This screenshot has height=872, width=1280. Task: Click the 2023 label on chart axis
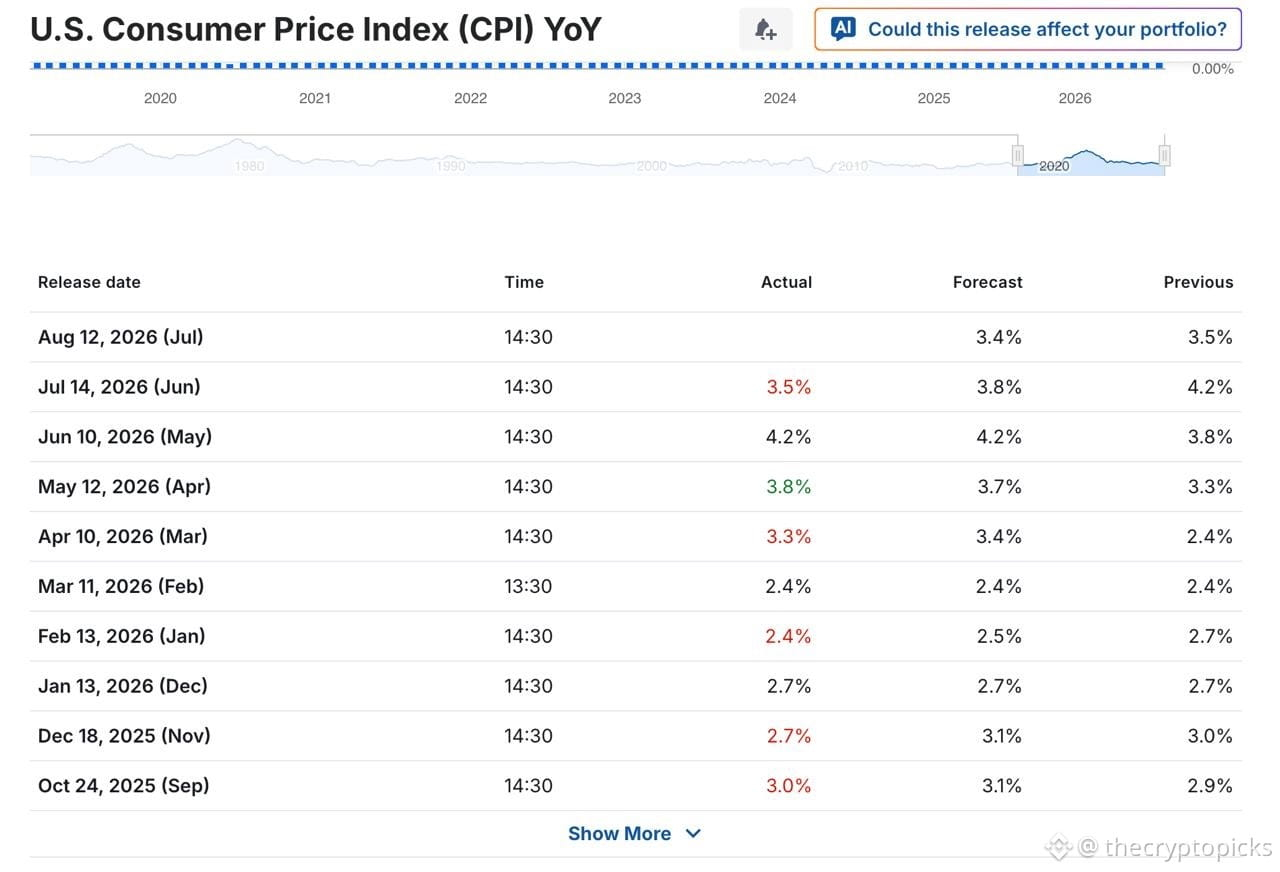click(625, 98)
